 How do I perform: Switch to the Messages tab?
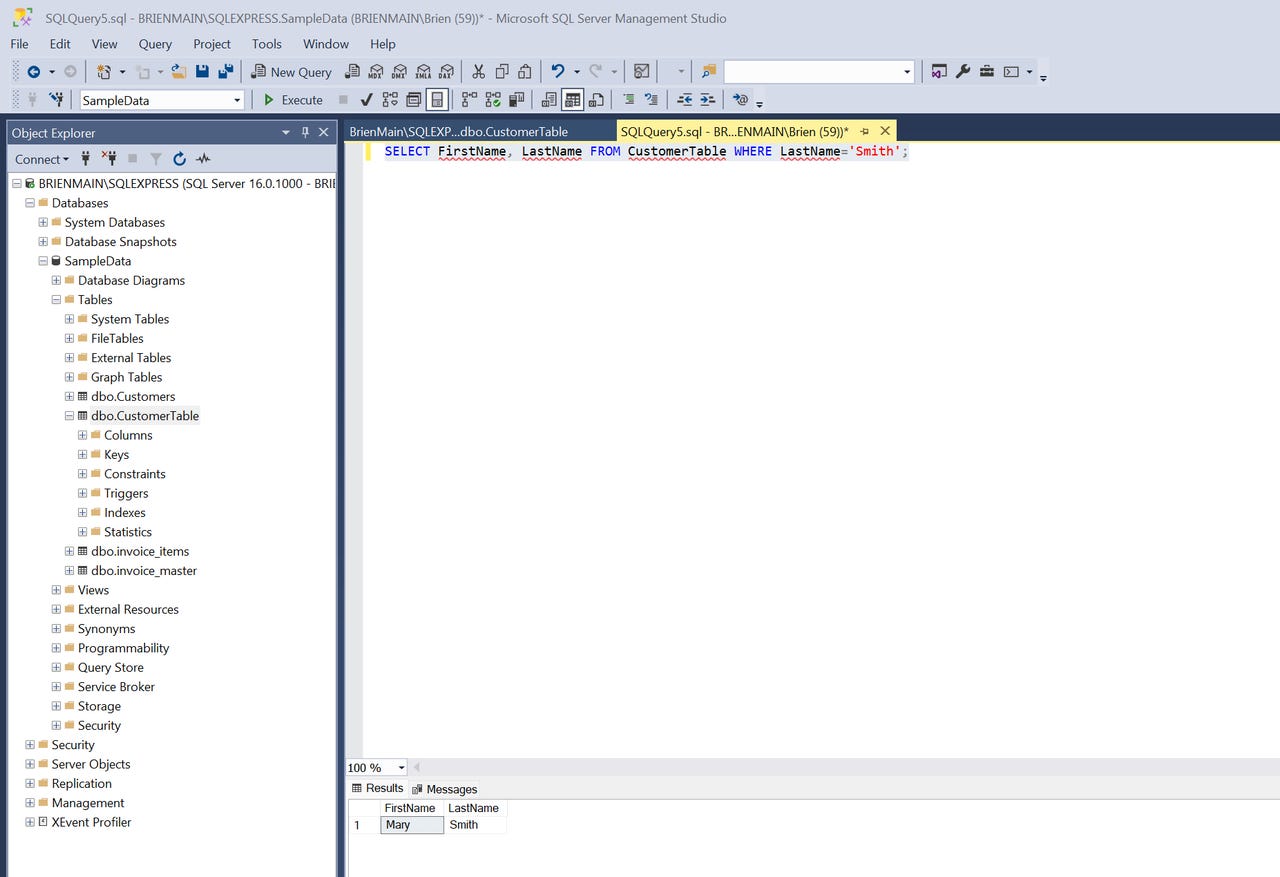coord(445,789)
